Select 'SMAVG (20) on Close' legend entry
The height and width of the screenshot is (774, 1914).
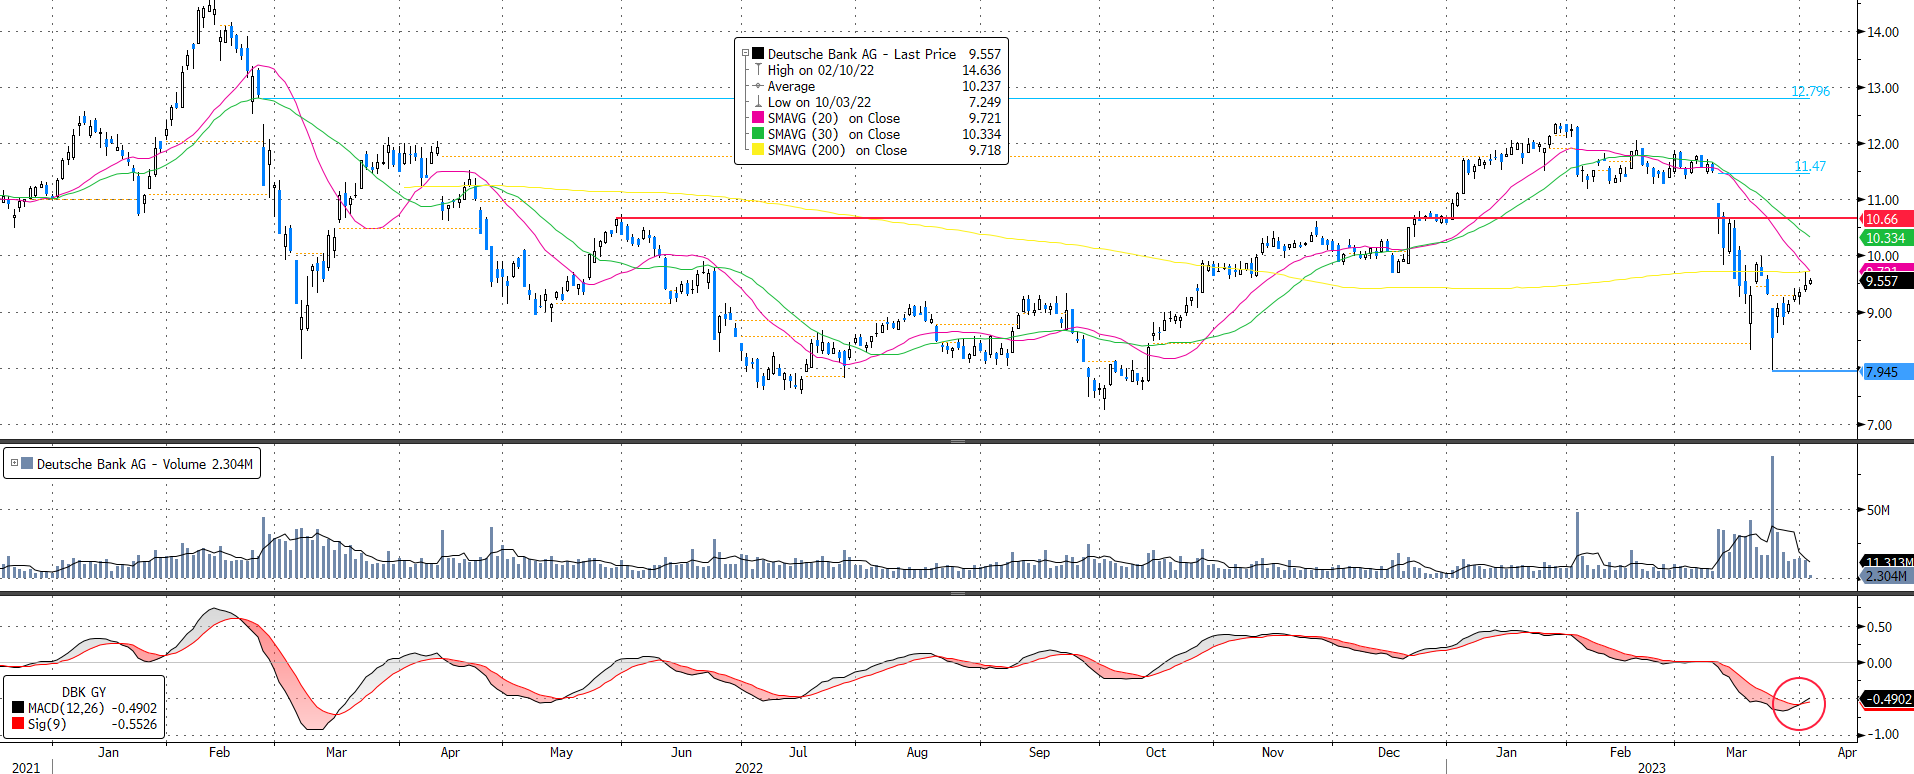point(834,118)
